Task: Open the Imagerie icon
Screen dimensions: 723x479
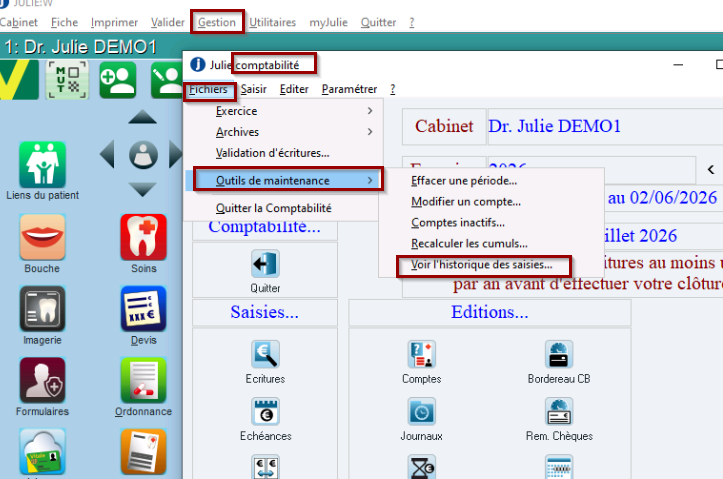Action: (x=42, y=309)
